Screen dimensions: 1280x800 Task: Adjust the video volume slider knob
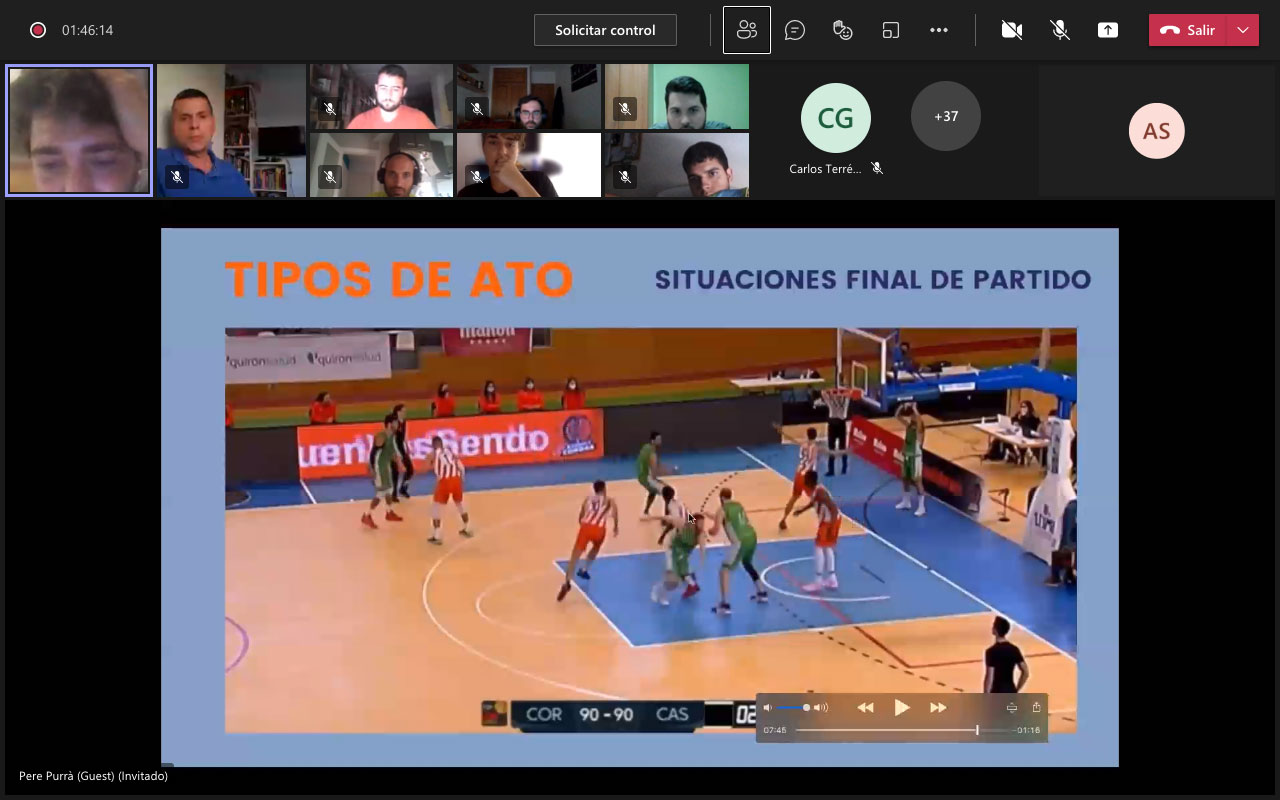pyautogui.click(x=806, y=707)
